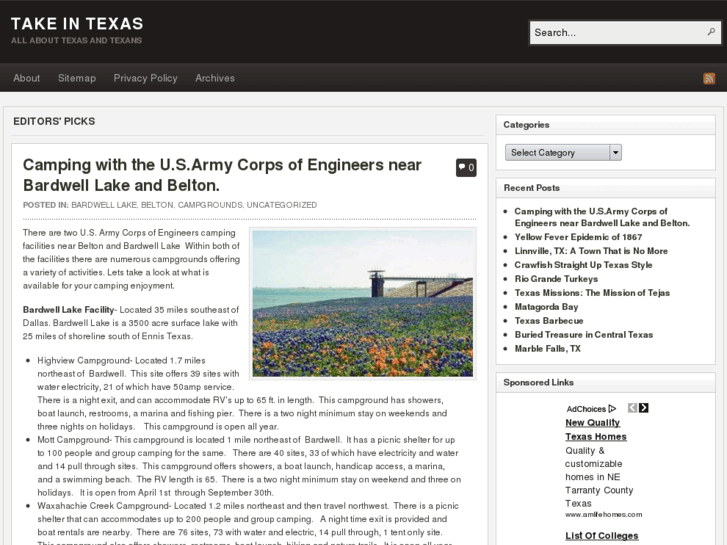Go to next ad arrow
727x545 pixels.
[x=644, y=408]
